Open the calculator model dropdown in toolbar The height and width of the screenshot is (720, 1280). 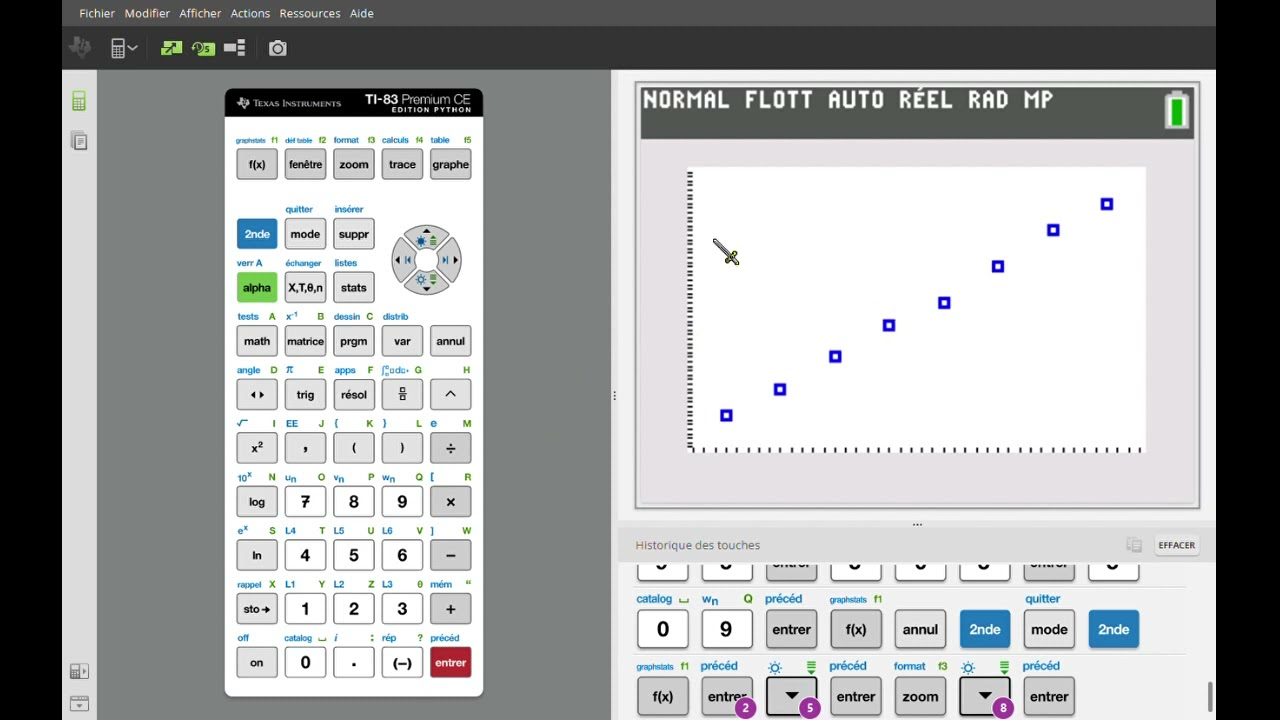[124, 48]
